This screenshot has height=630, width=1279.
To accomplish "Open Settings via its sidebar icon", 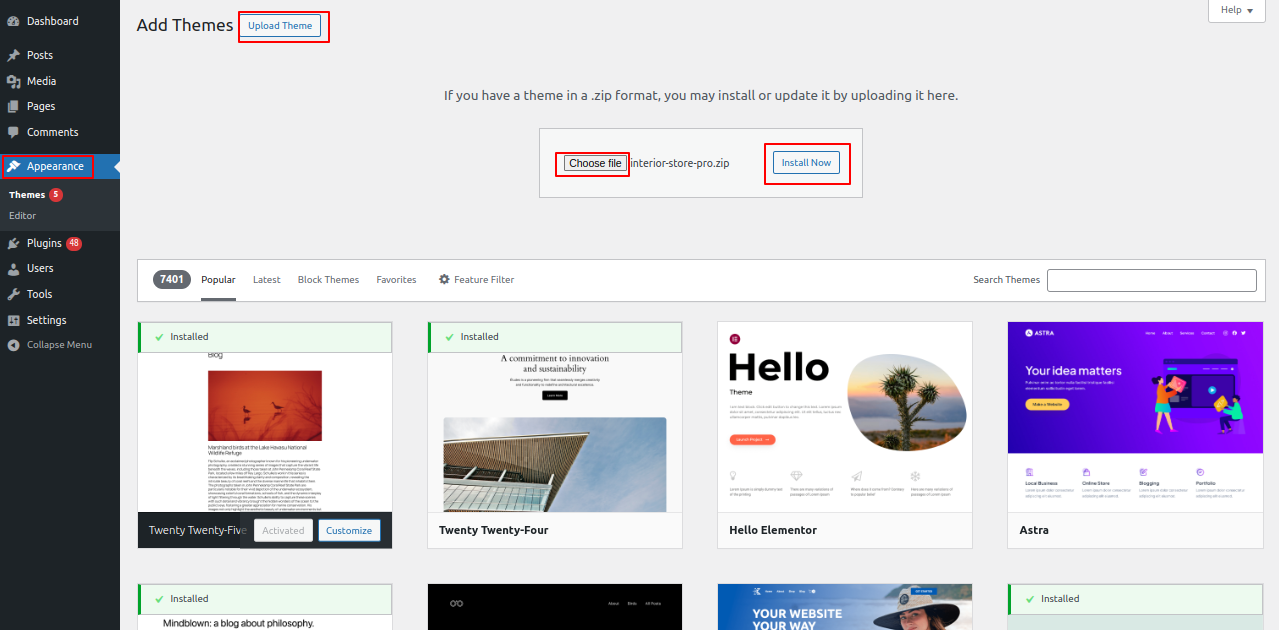I will click(x=13, y=320).
